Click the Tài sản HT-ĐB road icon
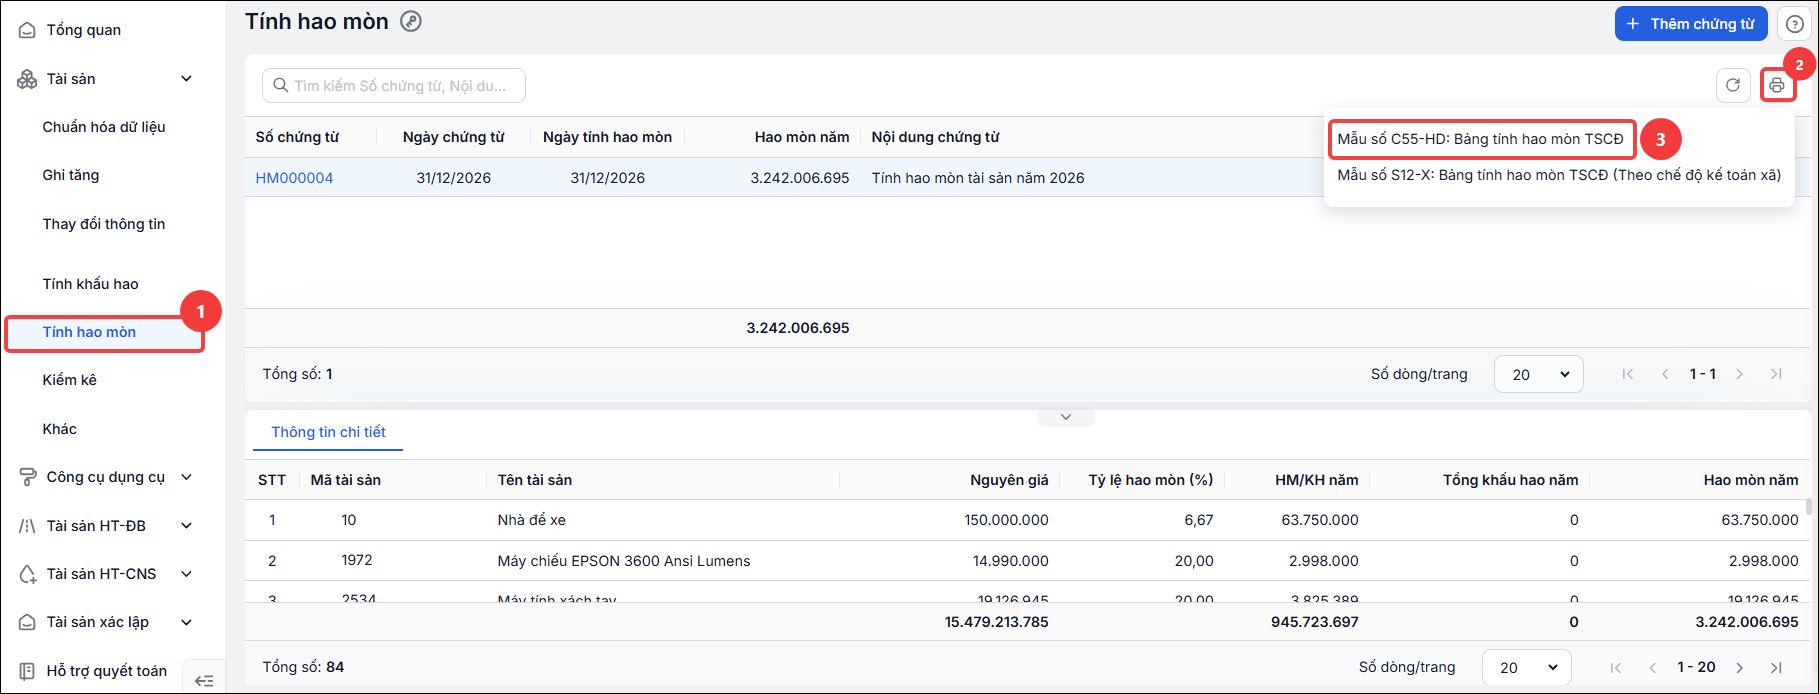 tap(27, 526)
